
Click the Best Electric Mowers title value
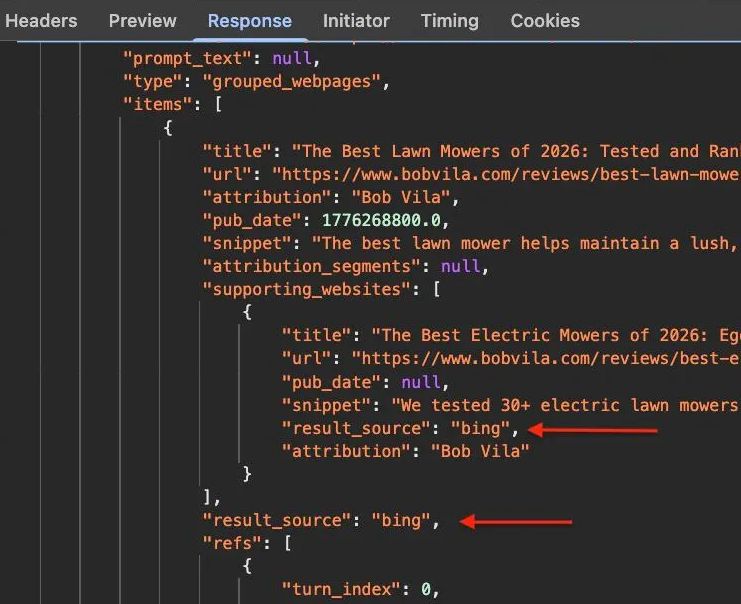(556, 336)
